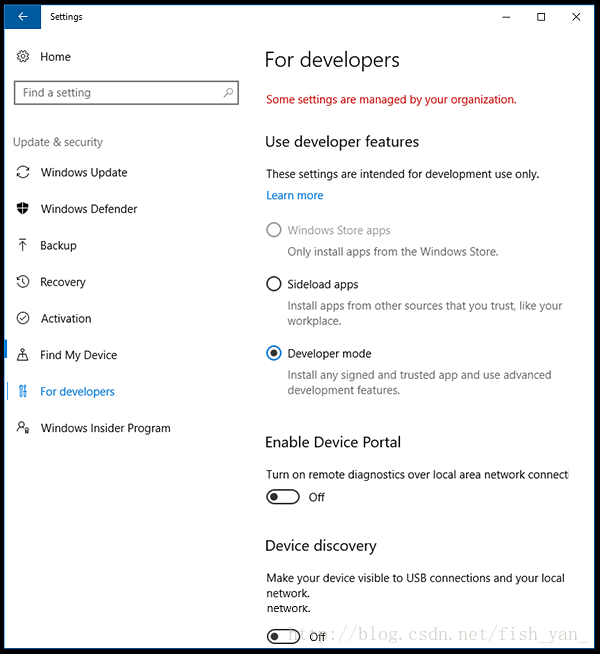The width and height of the screenshot is (600, 654).
Task: Click the Windows Update sync icon
Action: [23, 172]
